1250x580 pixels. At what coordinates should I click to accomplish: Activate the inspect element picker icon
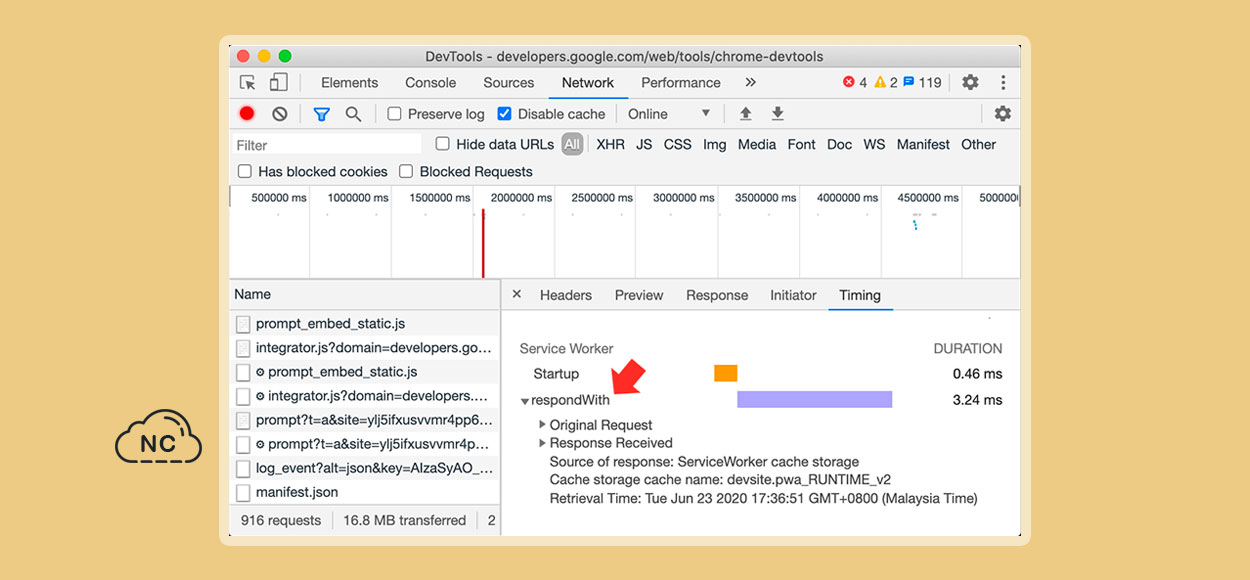tap(248, 83)
